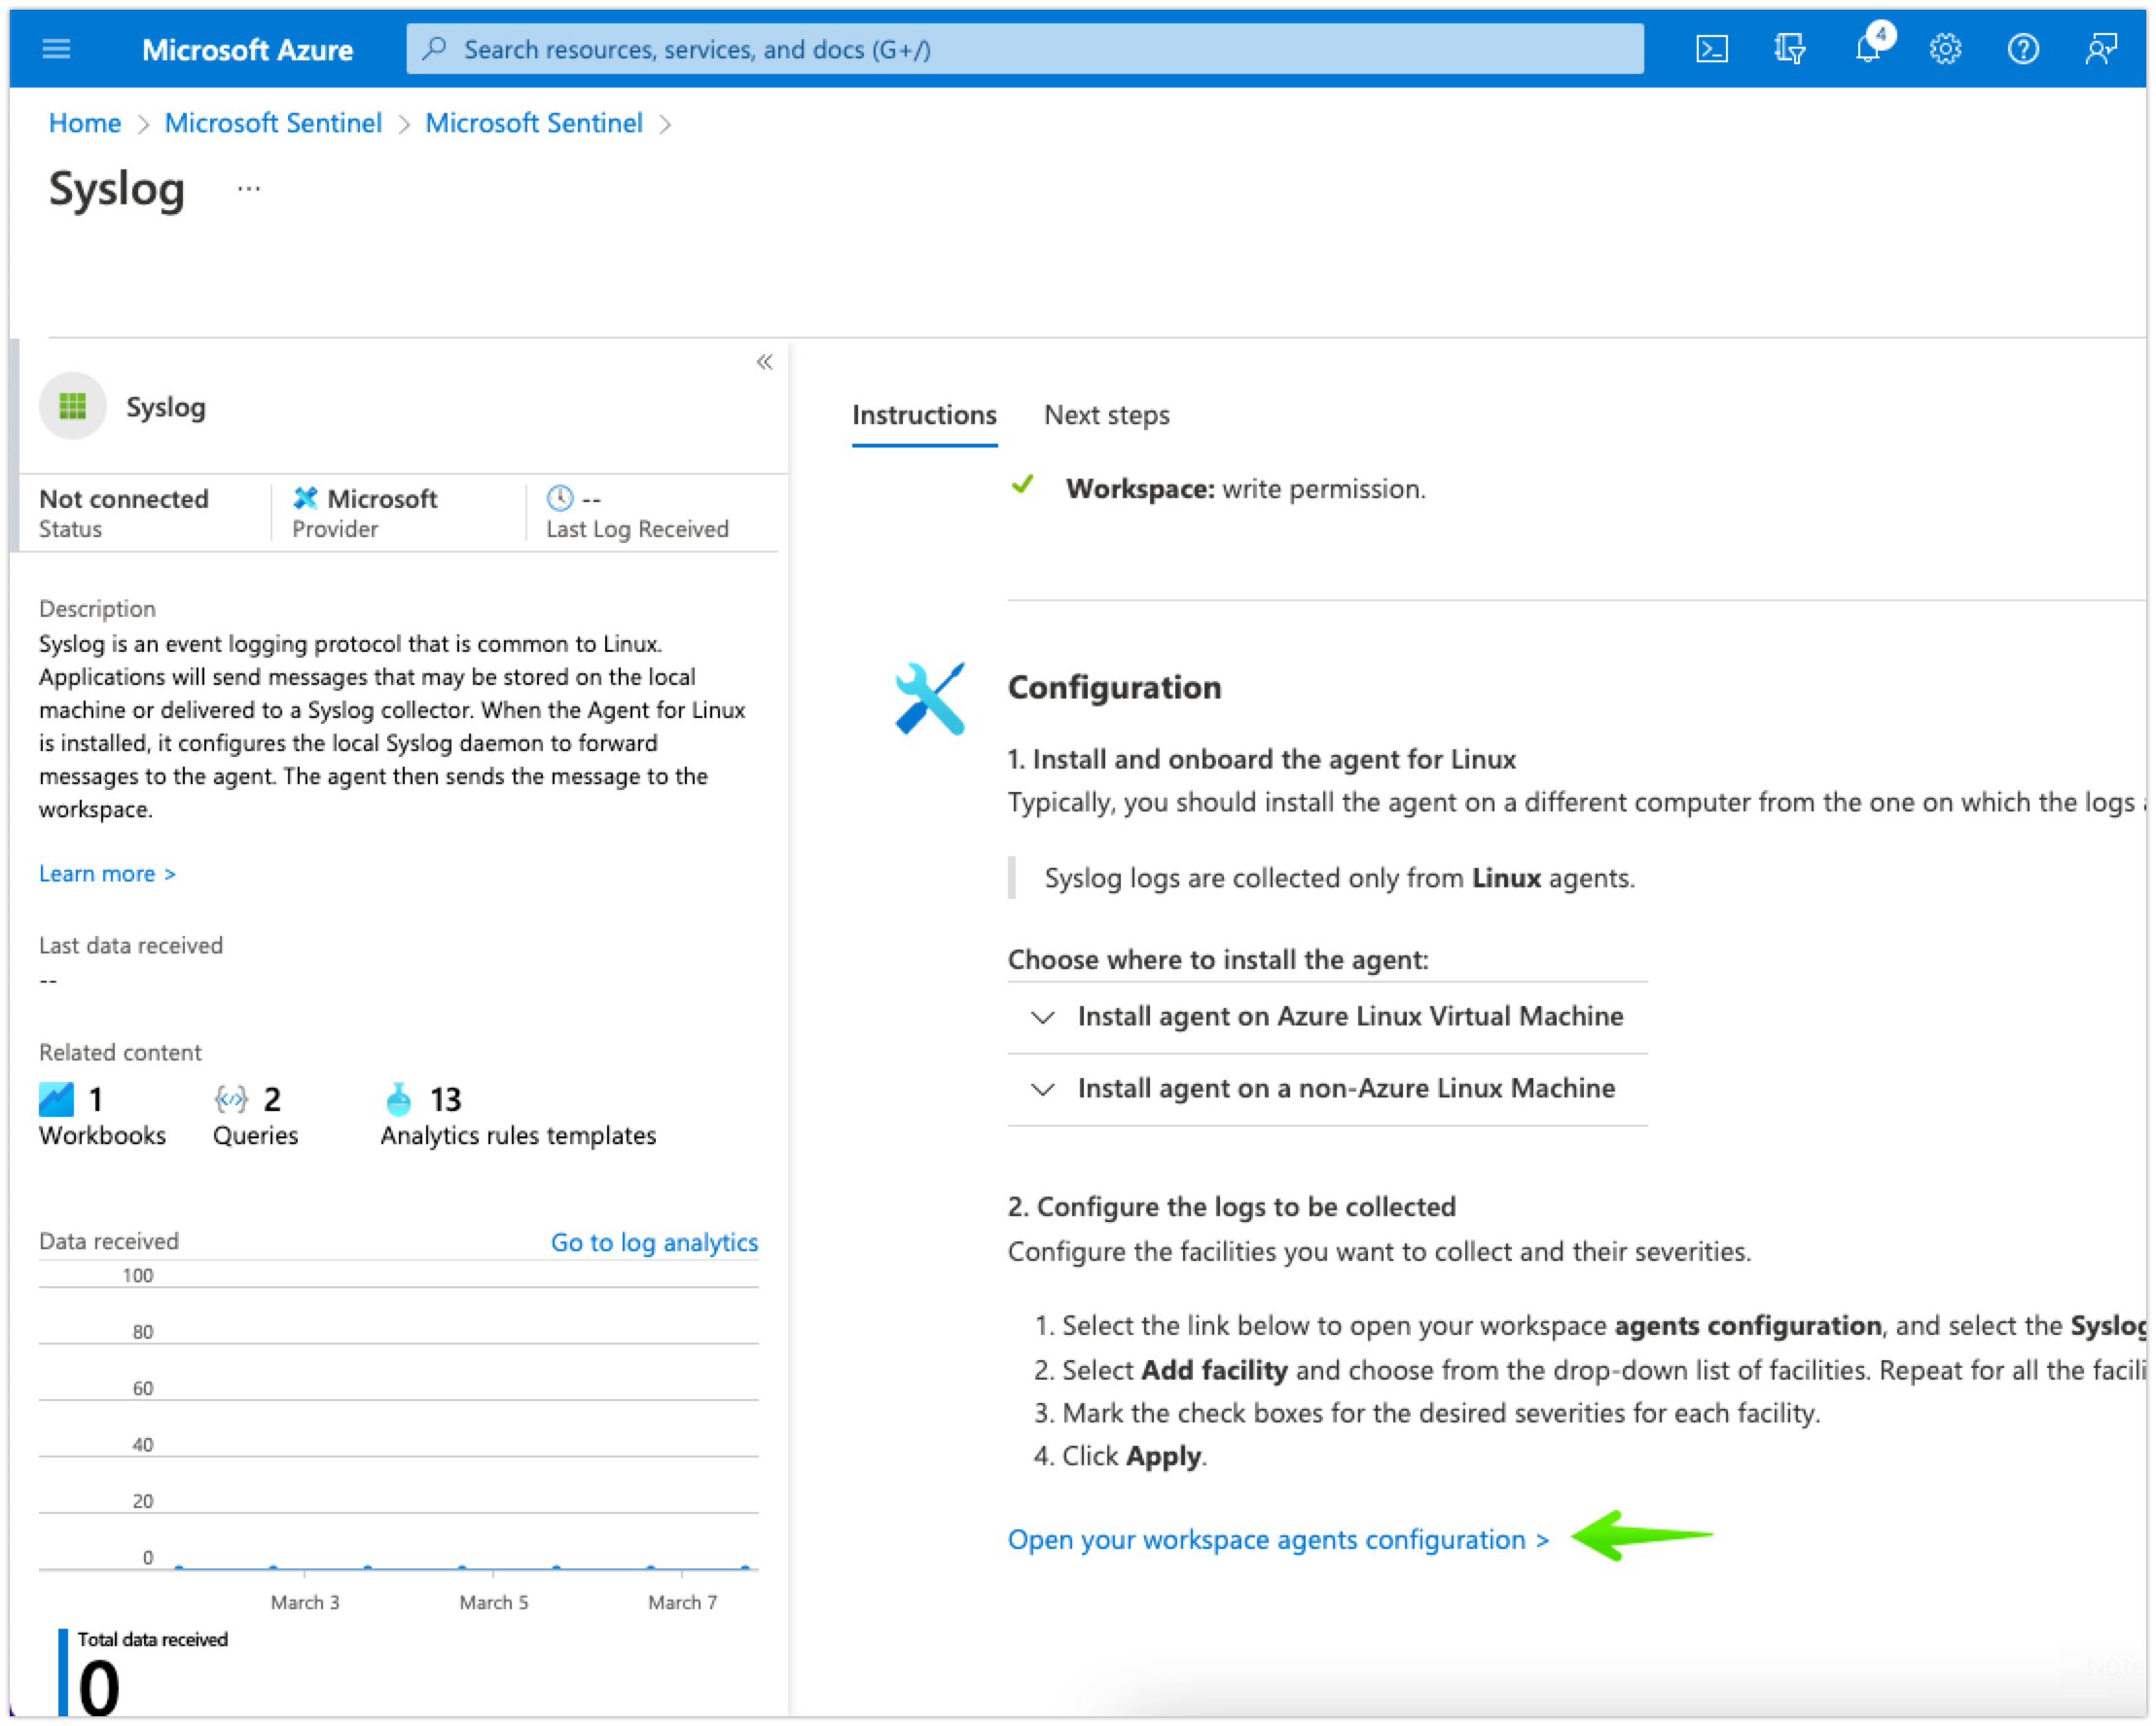2156x1726 pixels.
Task: Switch to the Instructions tab
Action: 924,415
